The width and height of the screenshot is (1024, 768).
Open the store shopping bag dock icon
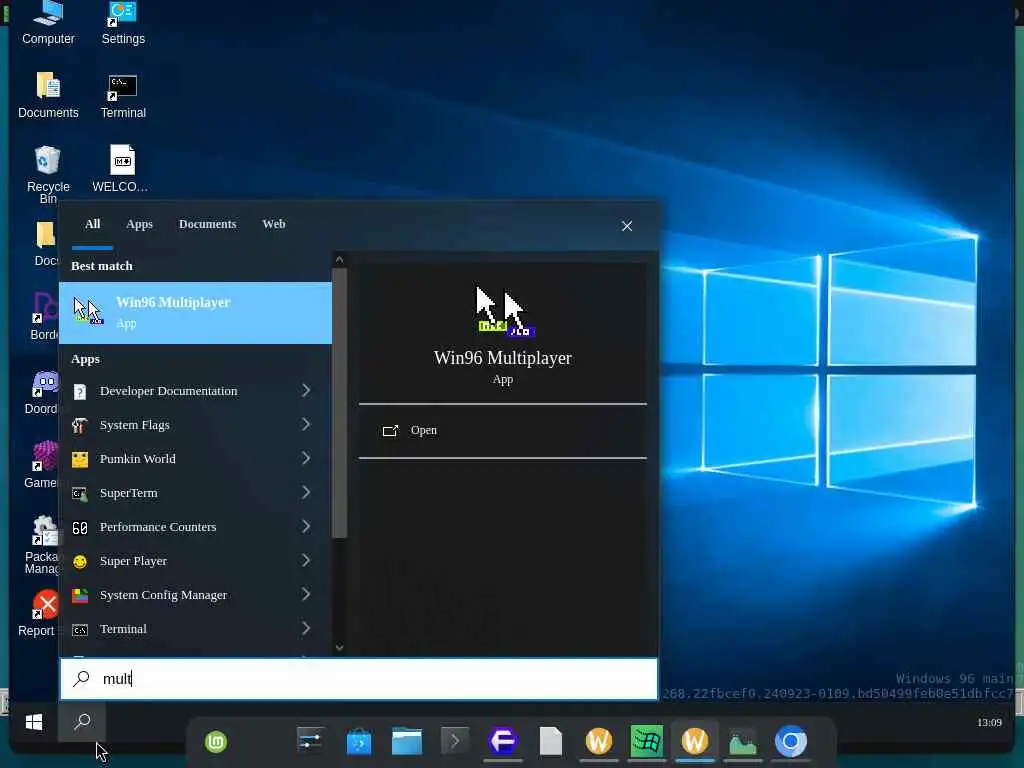[359, 742]
